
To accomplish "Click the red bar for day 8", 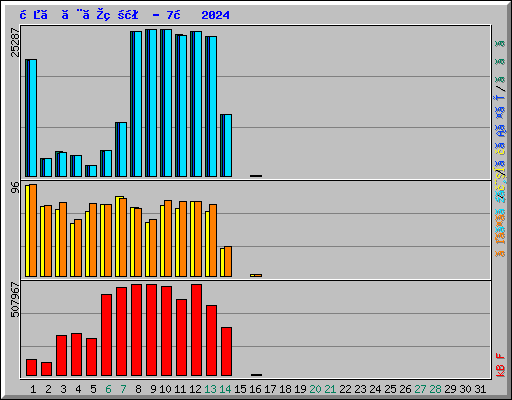I will coord(136,330).
